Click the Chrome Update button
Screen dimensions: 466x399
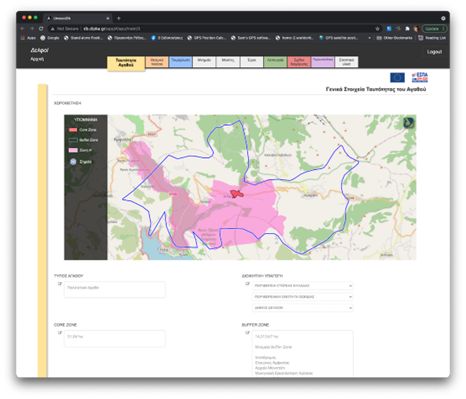(434, 29)
